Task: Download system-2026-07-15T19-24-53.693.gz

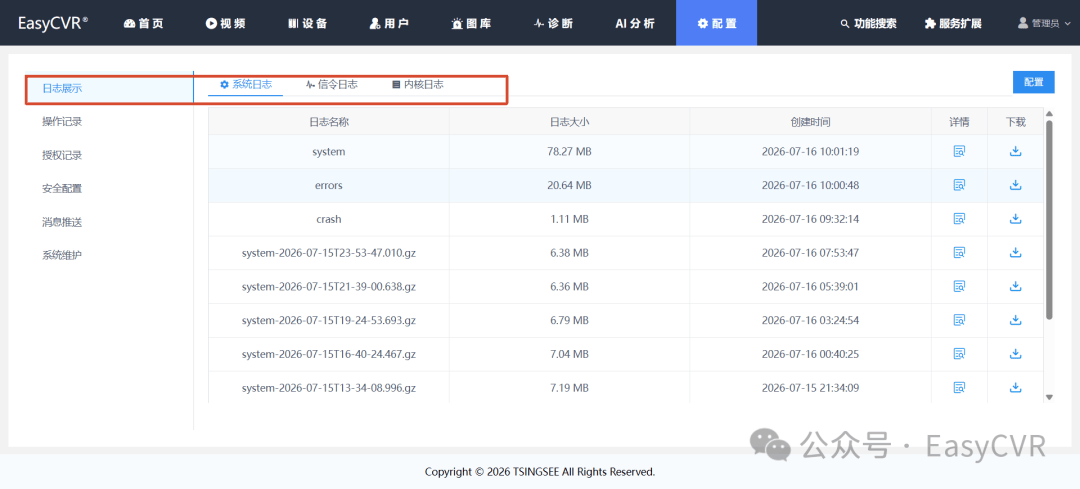Action: (x=1015, y=320)
